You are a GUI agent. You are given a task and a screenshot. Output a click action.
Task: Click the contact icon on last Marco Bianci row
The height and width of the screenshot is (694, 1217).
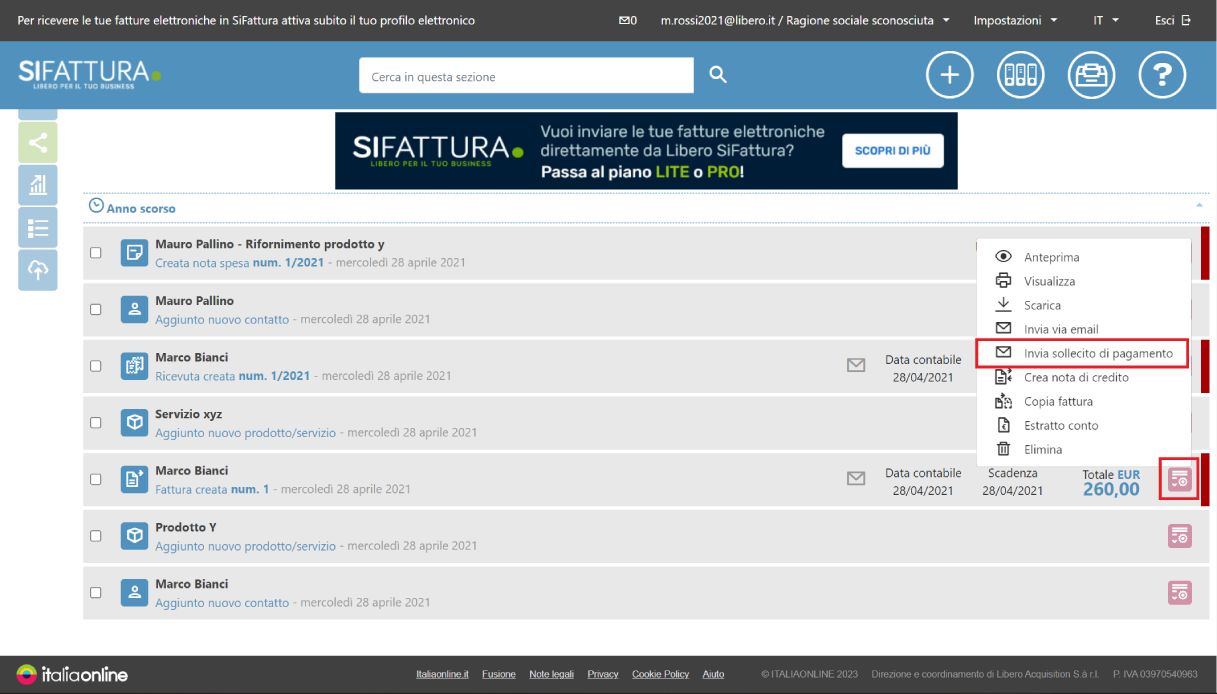click(x=134, y=593)
